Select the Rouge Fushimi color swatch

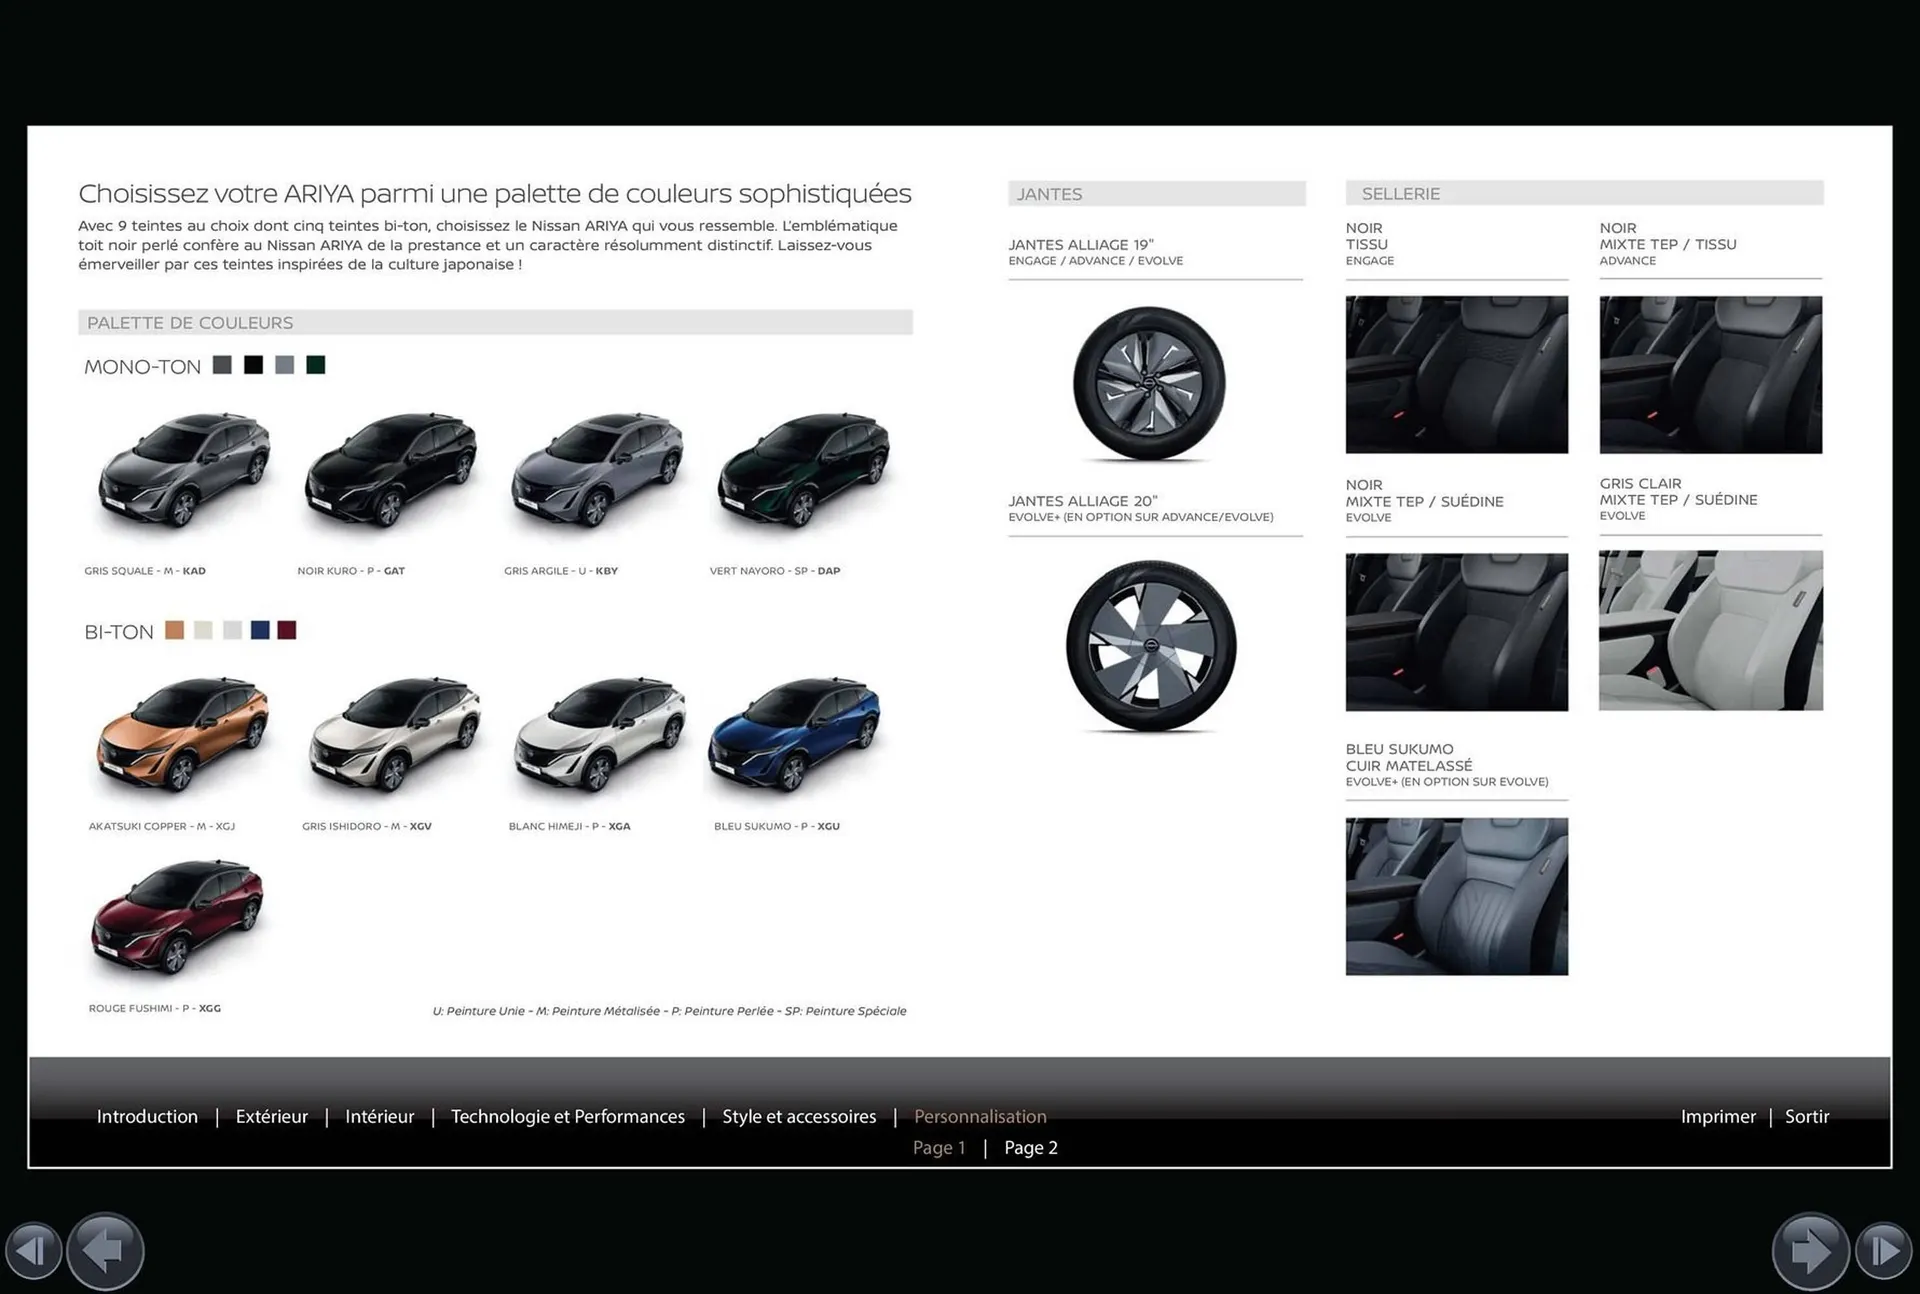(287, 630)
